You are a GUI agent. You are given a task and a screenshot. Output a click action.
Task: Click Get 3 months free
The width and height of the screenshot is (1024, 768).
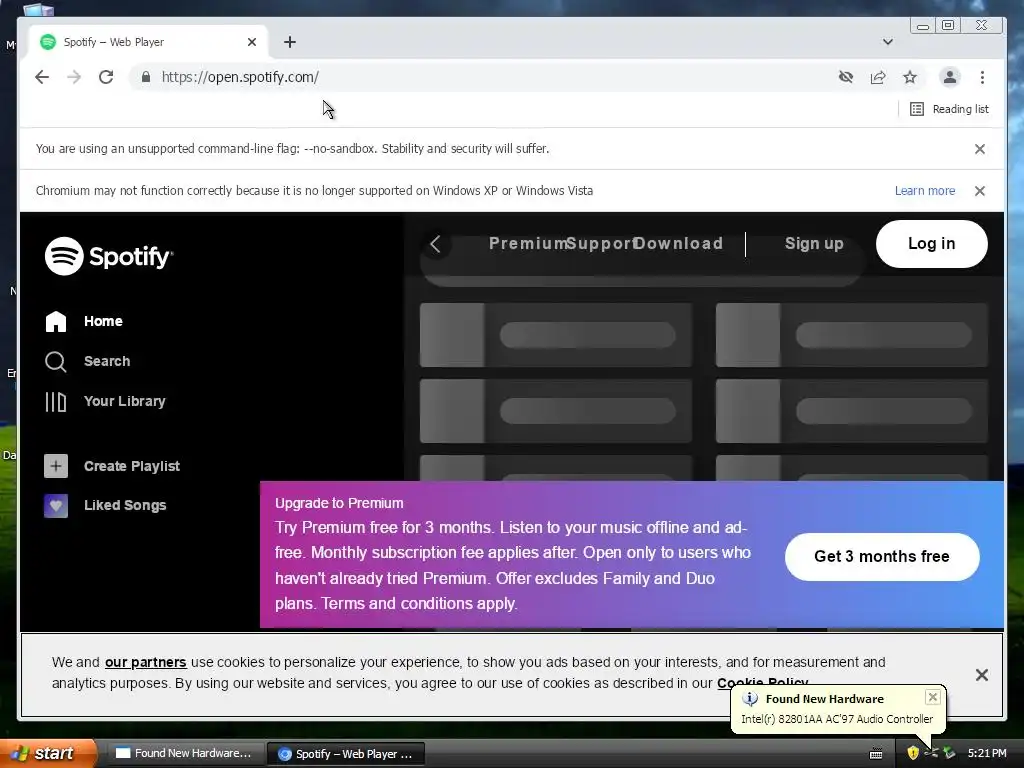pyautogui.click(x=882, y=556)
